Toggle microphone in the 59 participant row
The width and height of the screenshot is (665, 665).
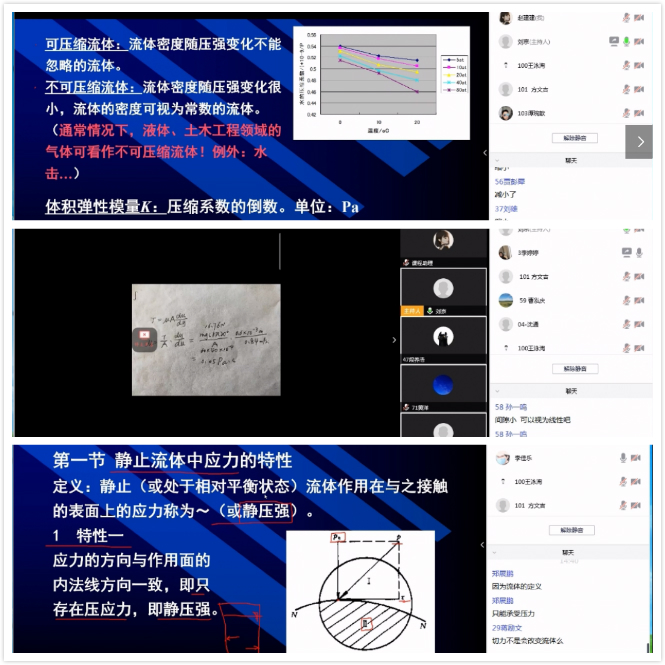(626, 300)
